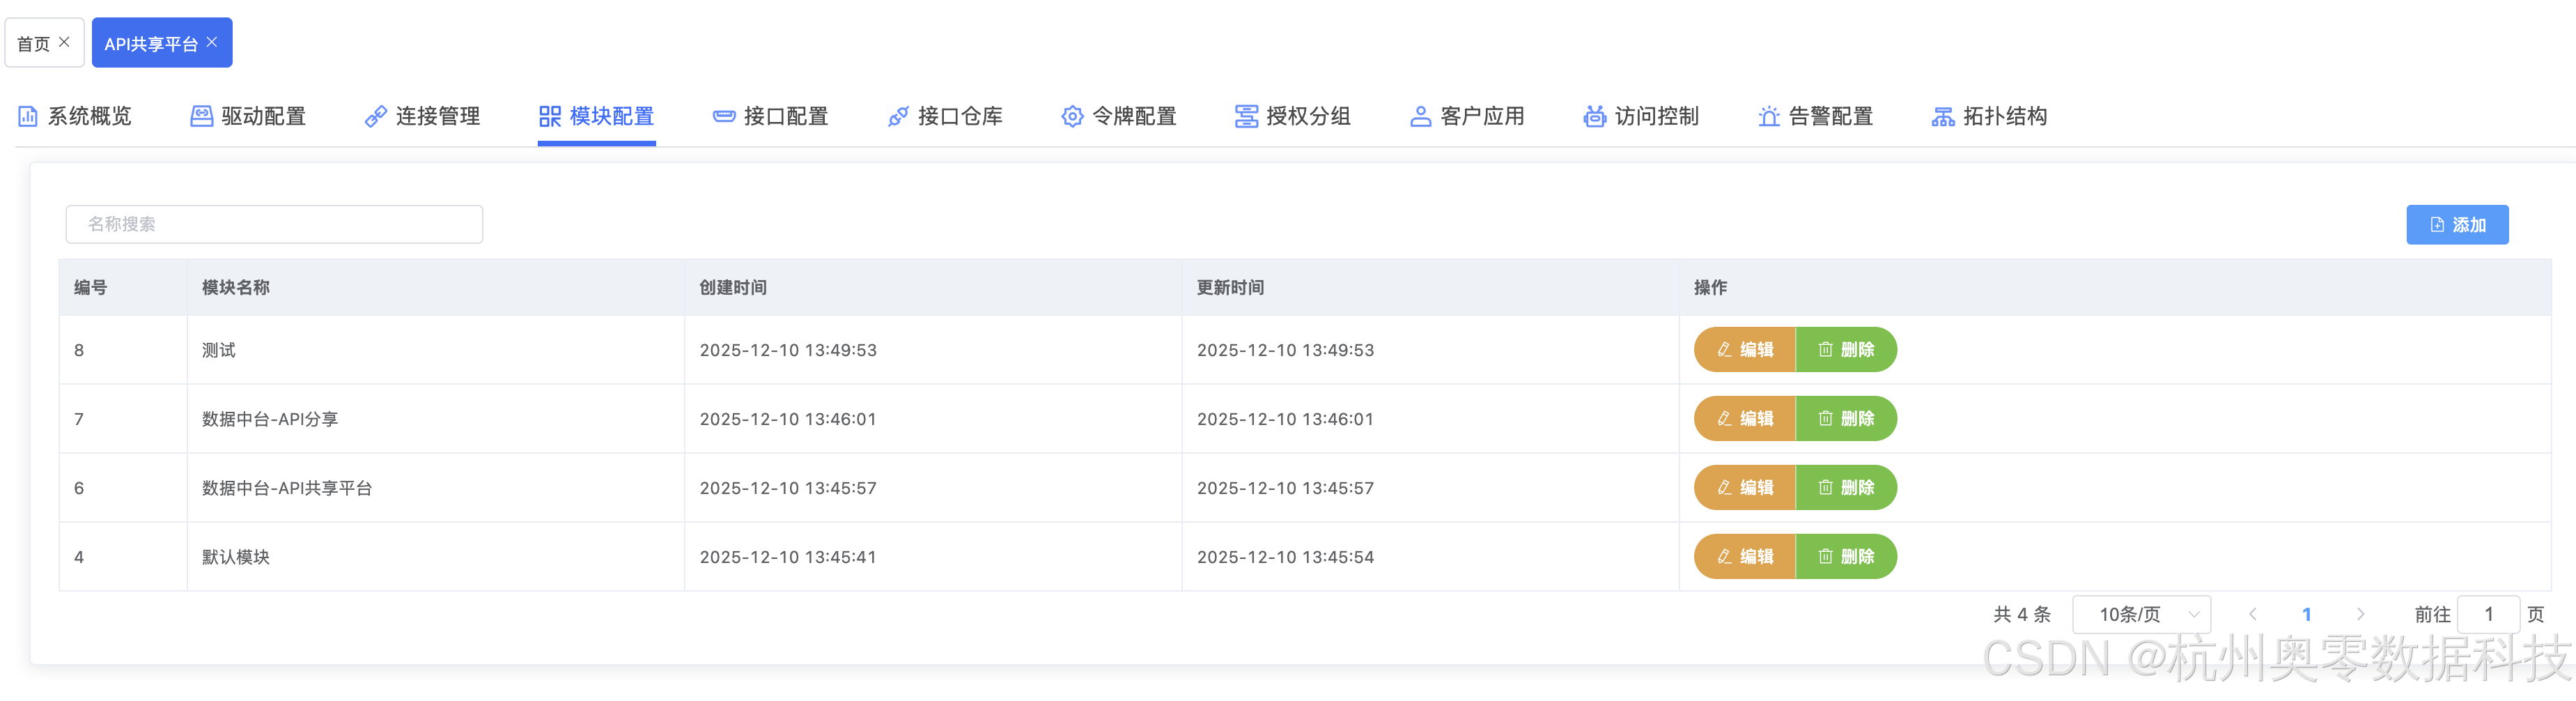Click 删除 label for row 默认模块

pos(1858,557)
